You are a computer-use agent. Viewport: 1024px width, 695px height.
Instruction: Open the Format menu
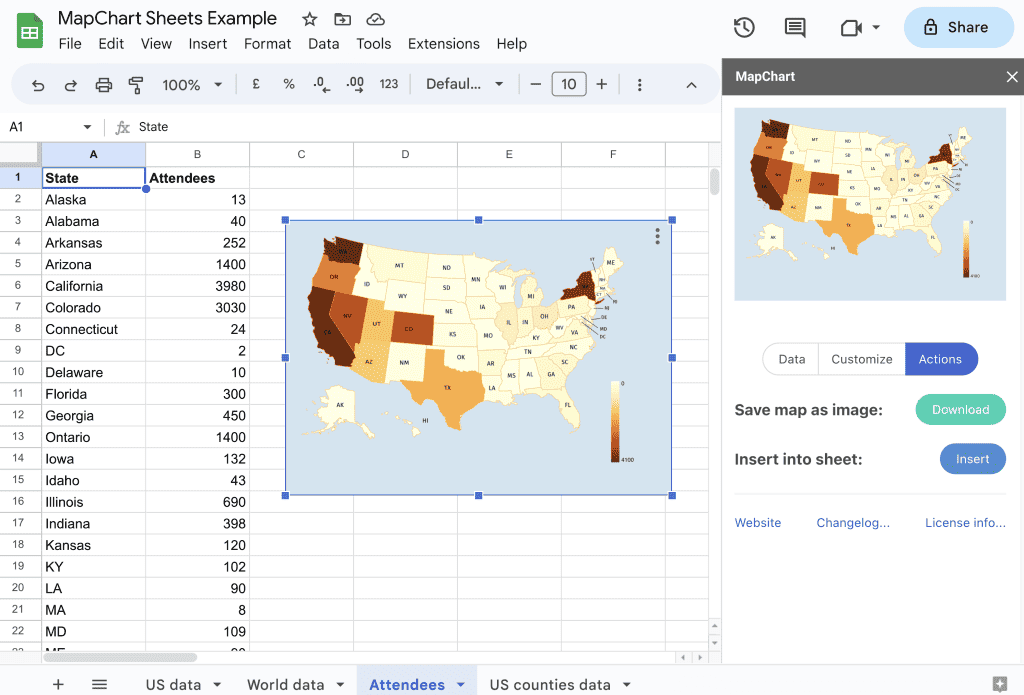tap(268, 44)
